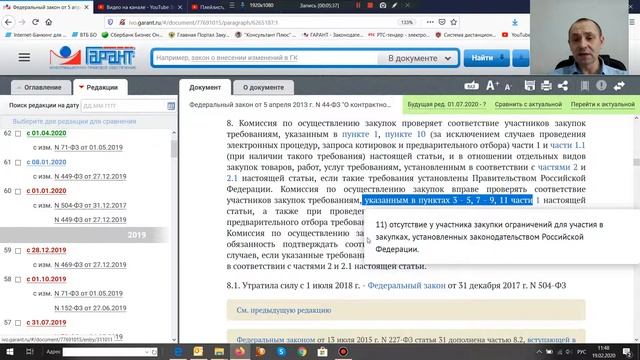Screen dimensions: 640x360
Task: Take a screenshot with recorder camera icon
Action: pos(382,5)
